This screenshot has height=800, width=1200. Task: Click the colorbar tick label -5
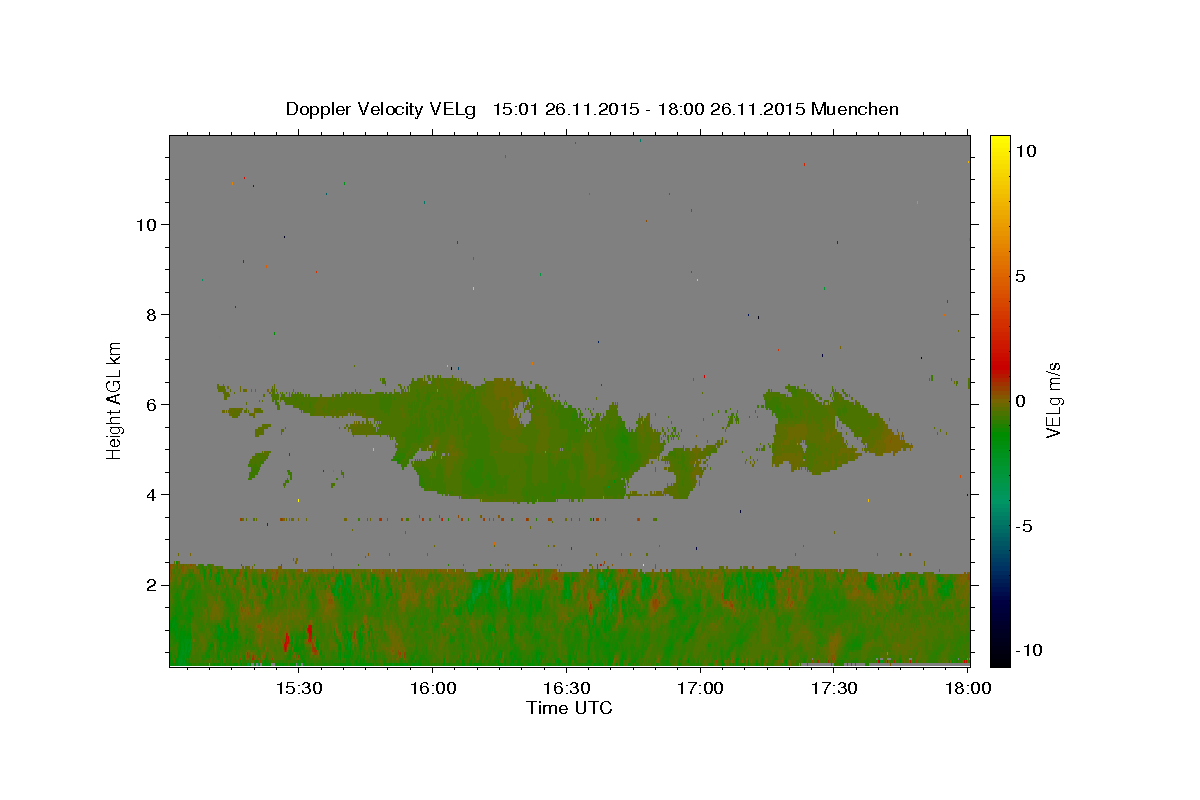[x=1023, y=526]
